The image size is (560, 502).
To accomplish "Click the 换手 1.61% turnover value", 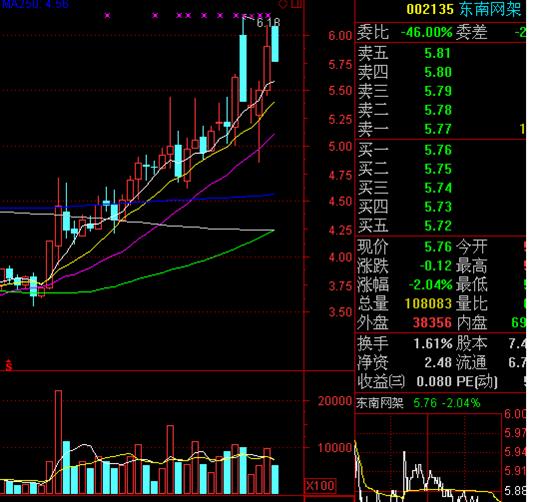I will click(433, 344).
